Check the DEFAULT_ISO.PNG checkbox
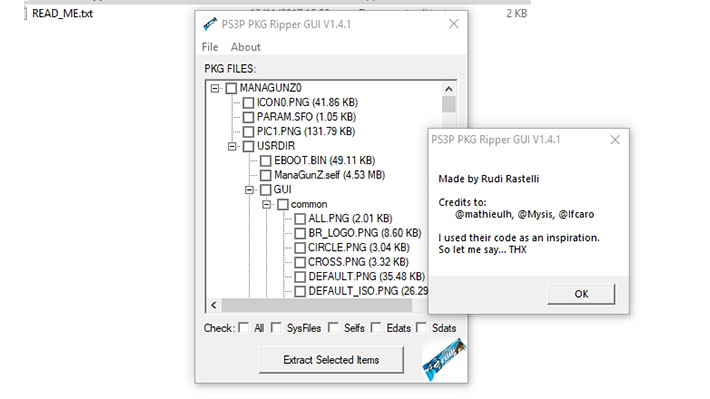 pyautogui.click(x=300, y=291)
